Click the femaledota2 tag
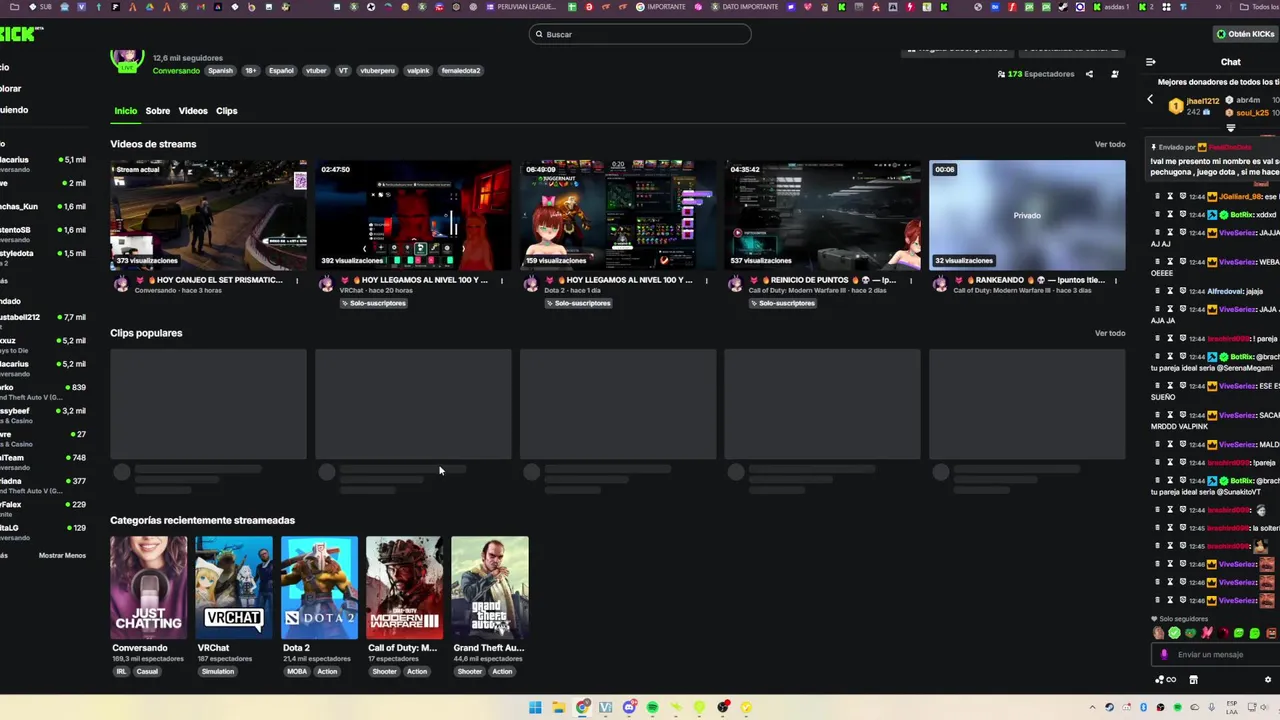The width and height of the screenshot is (1280, 720). tap(461, 71)
